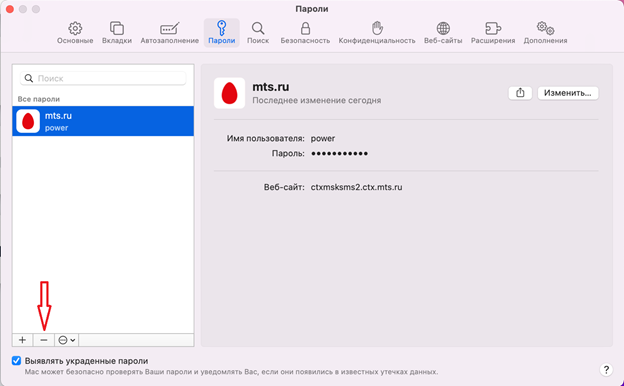Click website ctxmsksms2.ctx.mts.ru
Screen dimensions: 624x386
(357, 187)
